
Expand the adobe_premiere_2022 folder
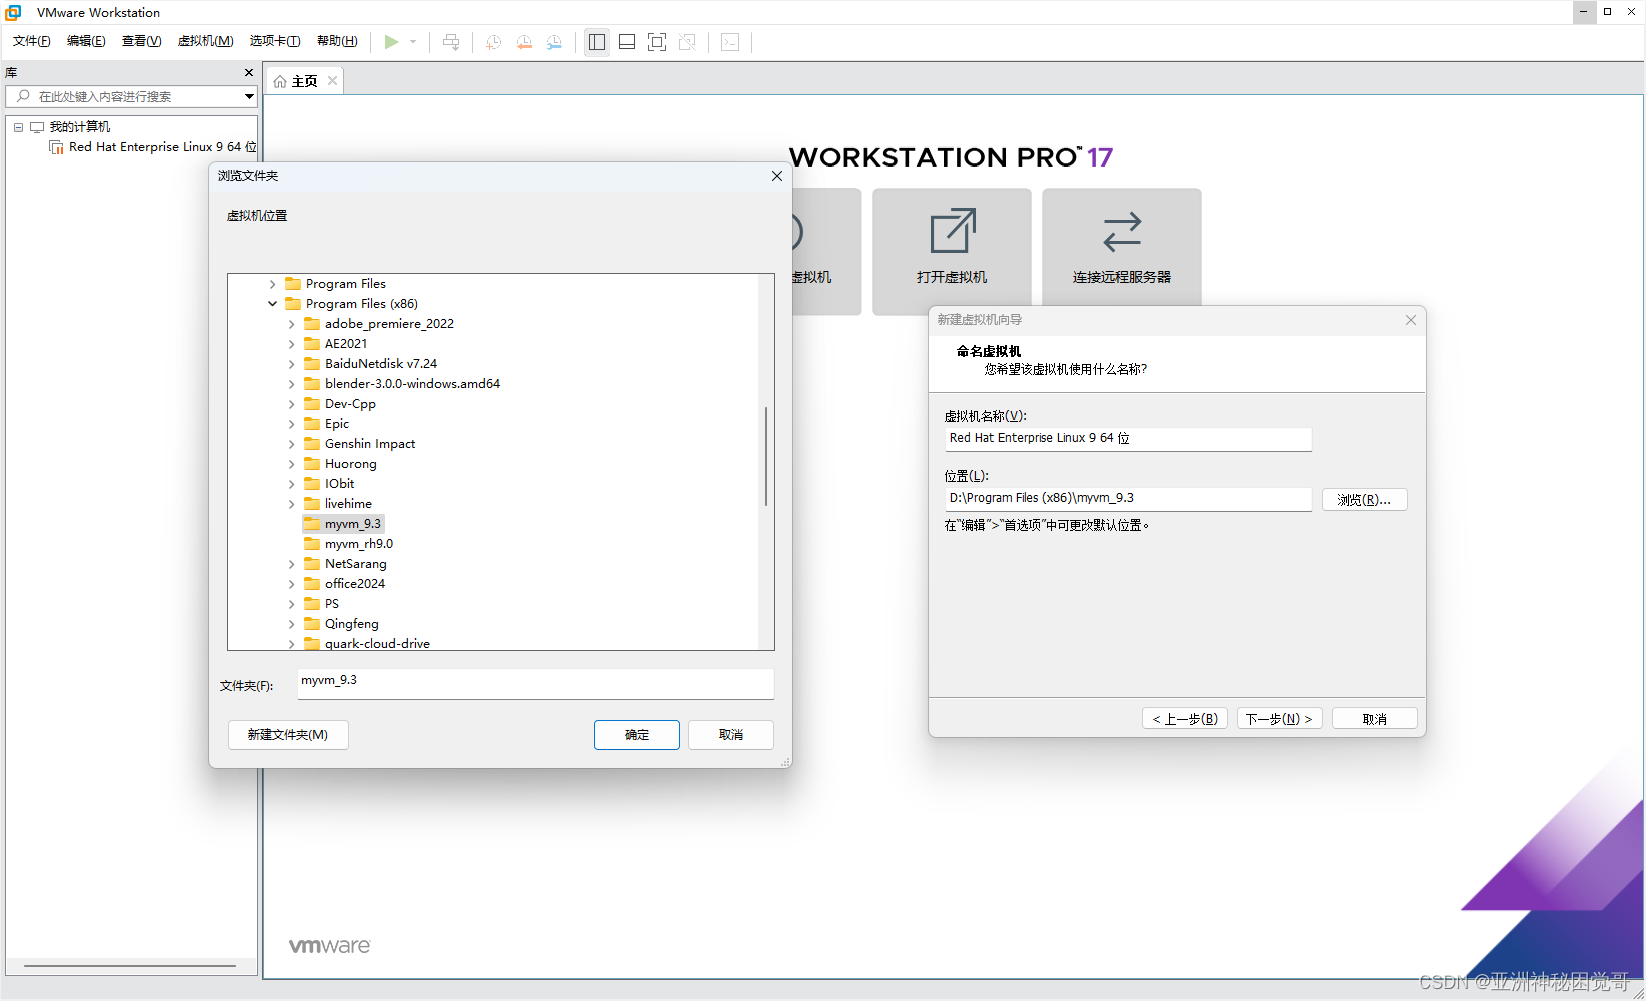click(291, 324)
